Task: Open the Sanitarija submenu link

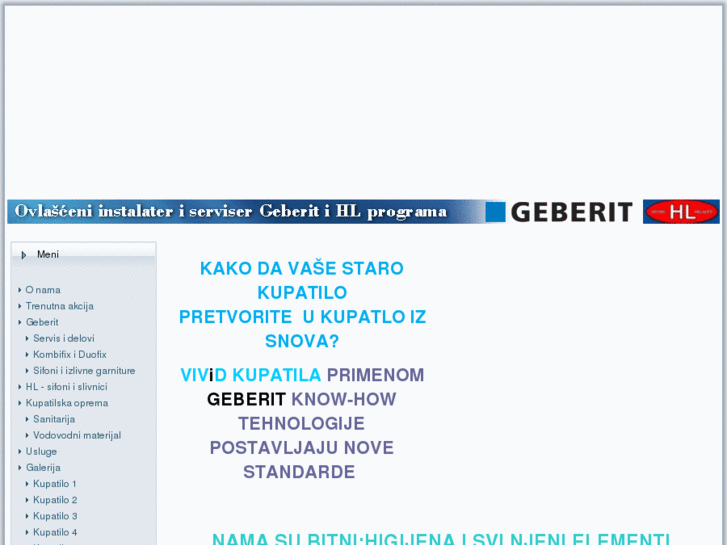Action: click(54, 419)
